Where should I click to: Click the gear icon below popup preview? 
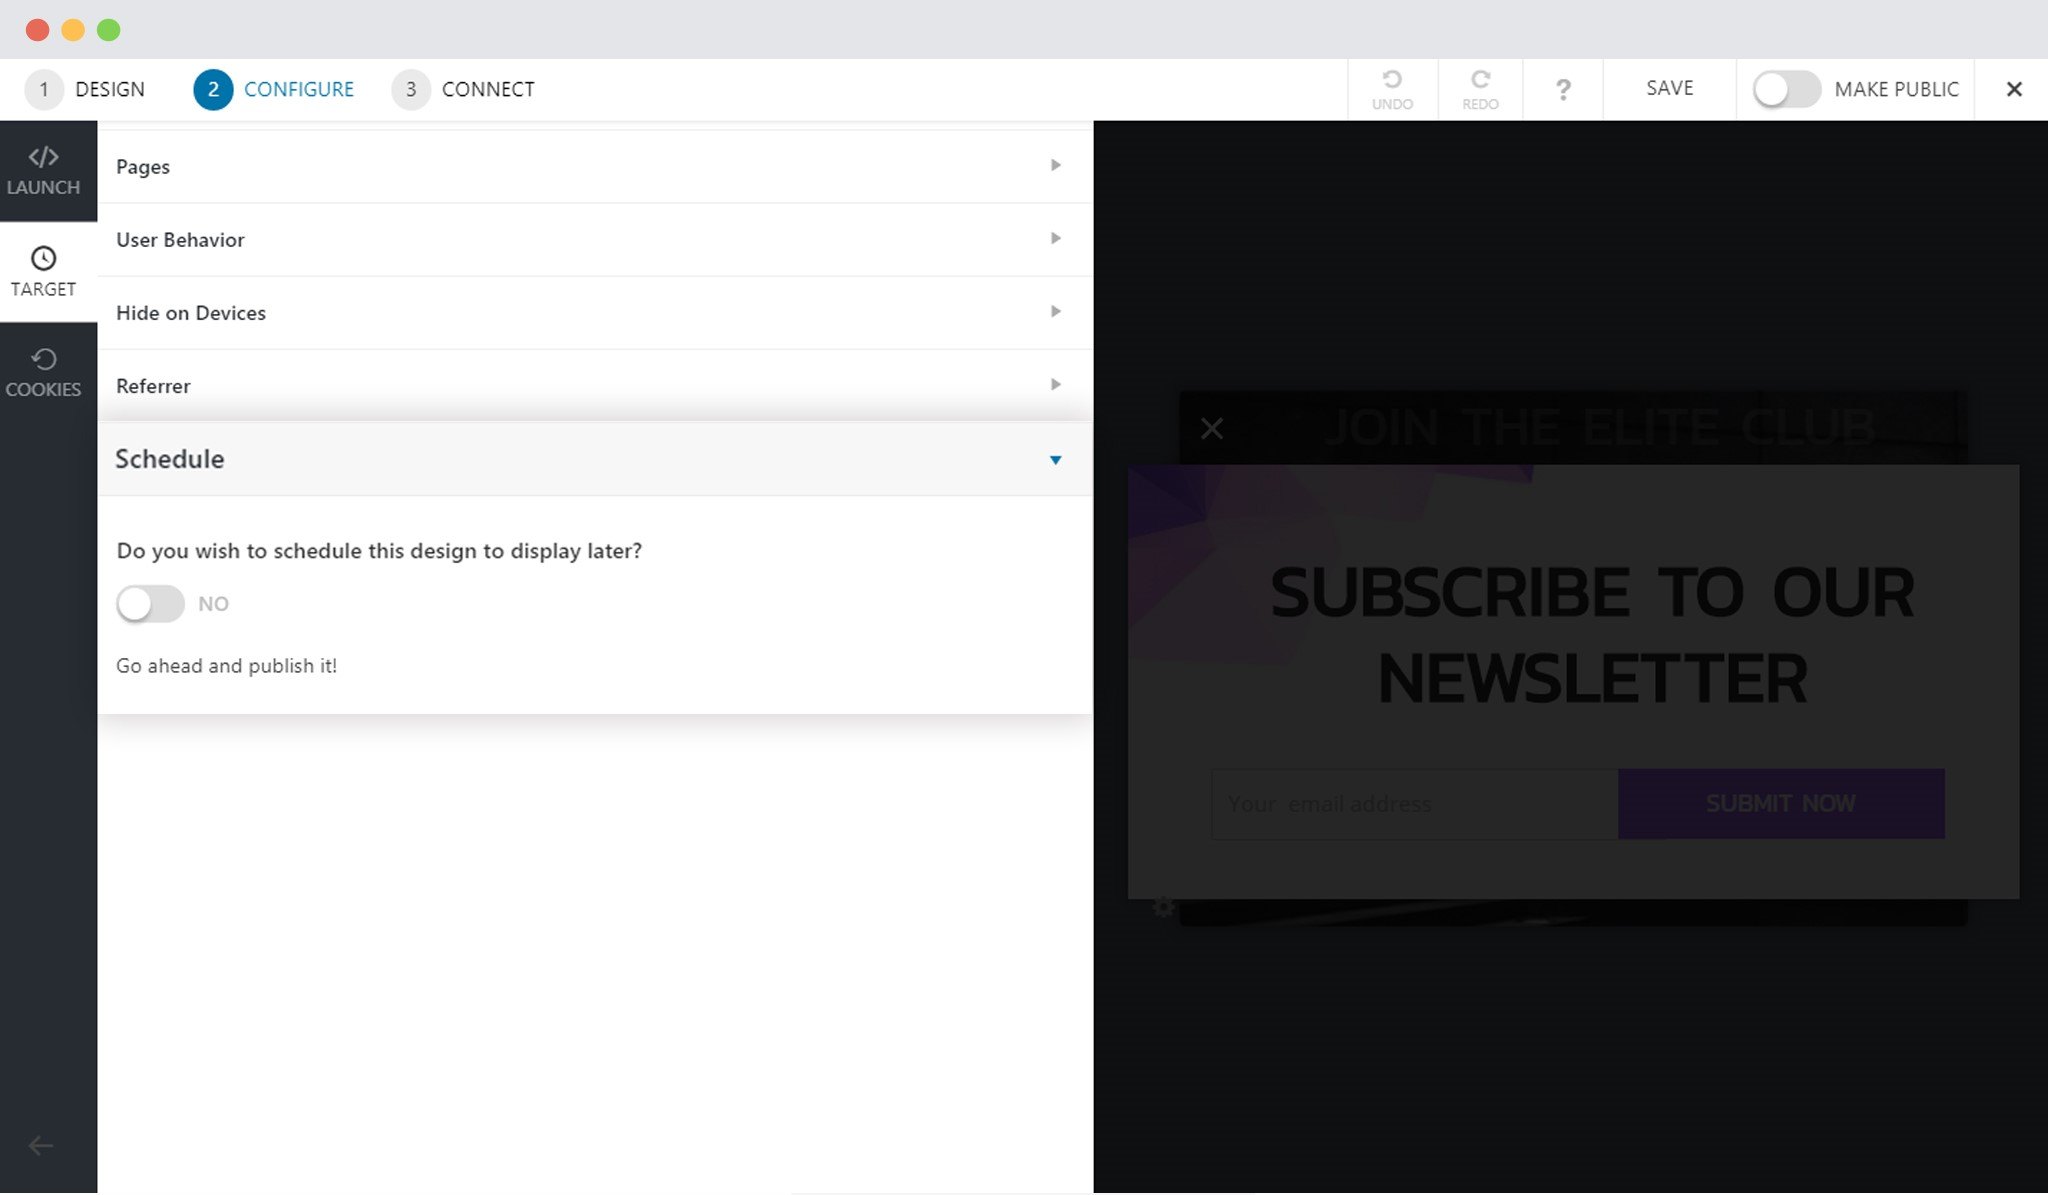point(1163,907)
